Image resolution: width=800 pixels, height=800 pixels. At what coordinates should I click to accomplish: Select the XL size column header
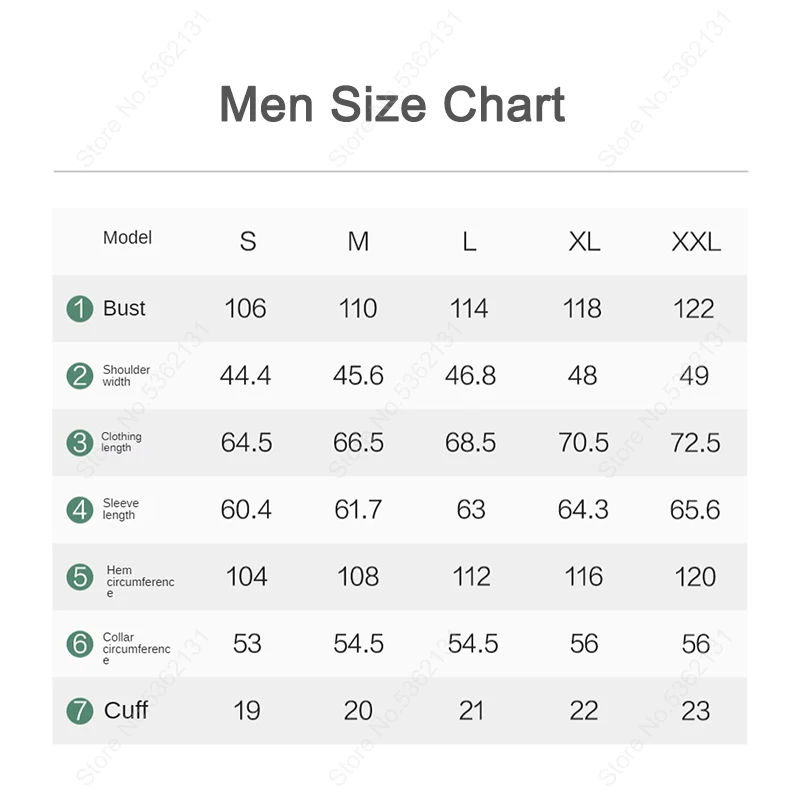click(x=584, y=242)
